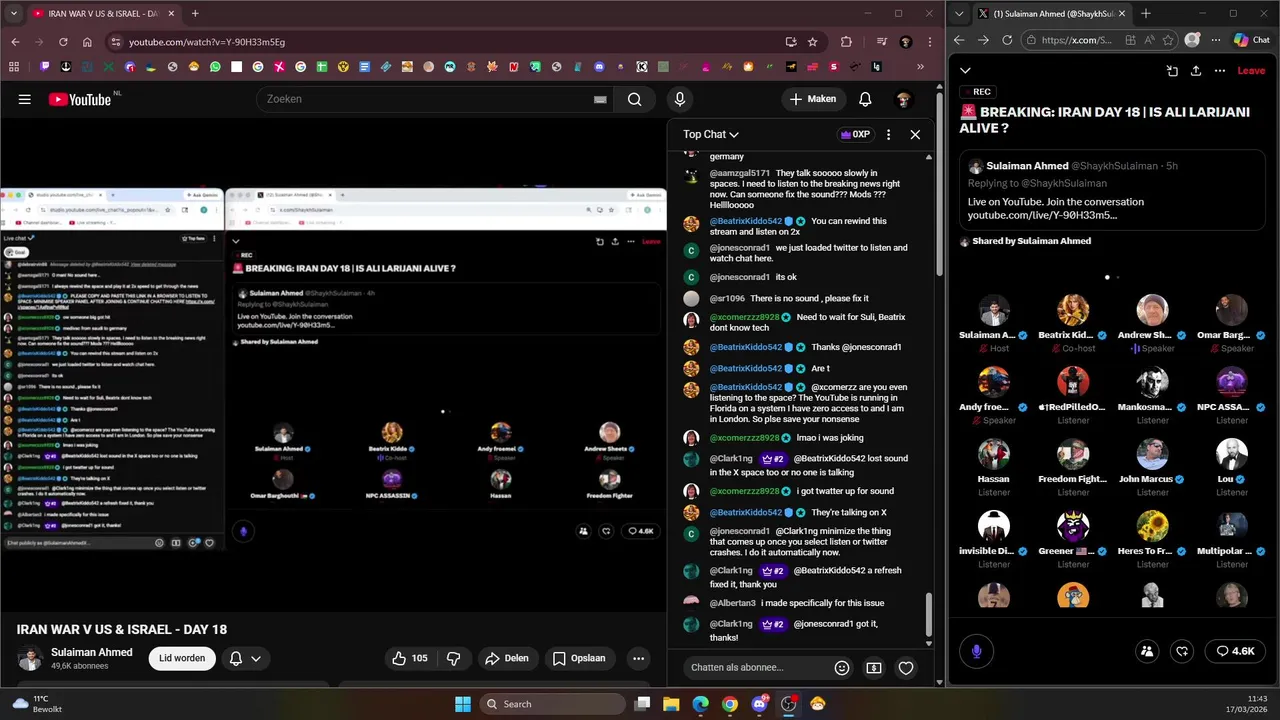1280x720 pixels.
Task: Open a new Chrome tab
Action: pyautogui.click(x=195, y=13)
